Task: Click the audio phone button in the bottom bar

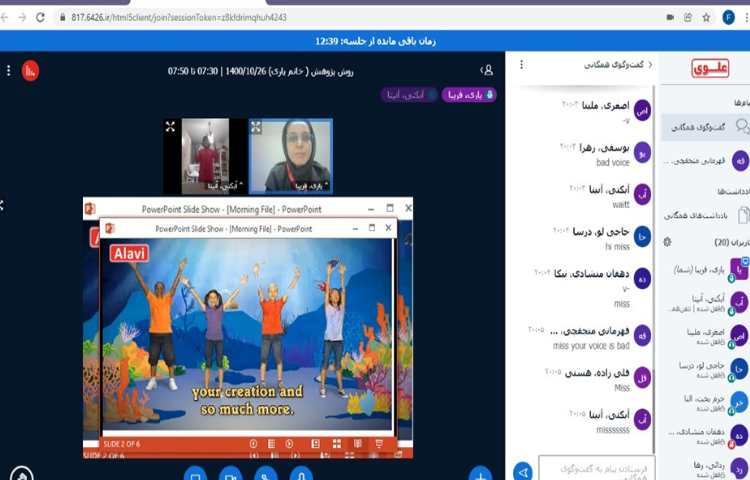Action: pos(266,474)
